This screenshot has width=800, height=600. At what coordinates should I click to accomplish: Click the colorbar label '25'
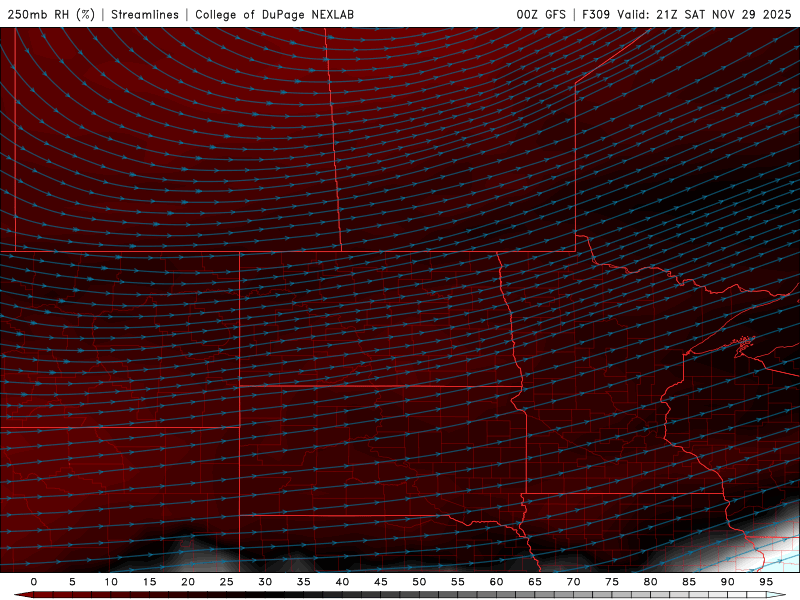[226, 582]
